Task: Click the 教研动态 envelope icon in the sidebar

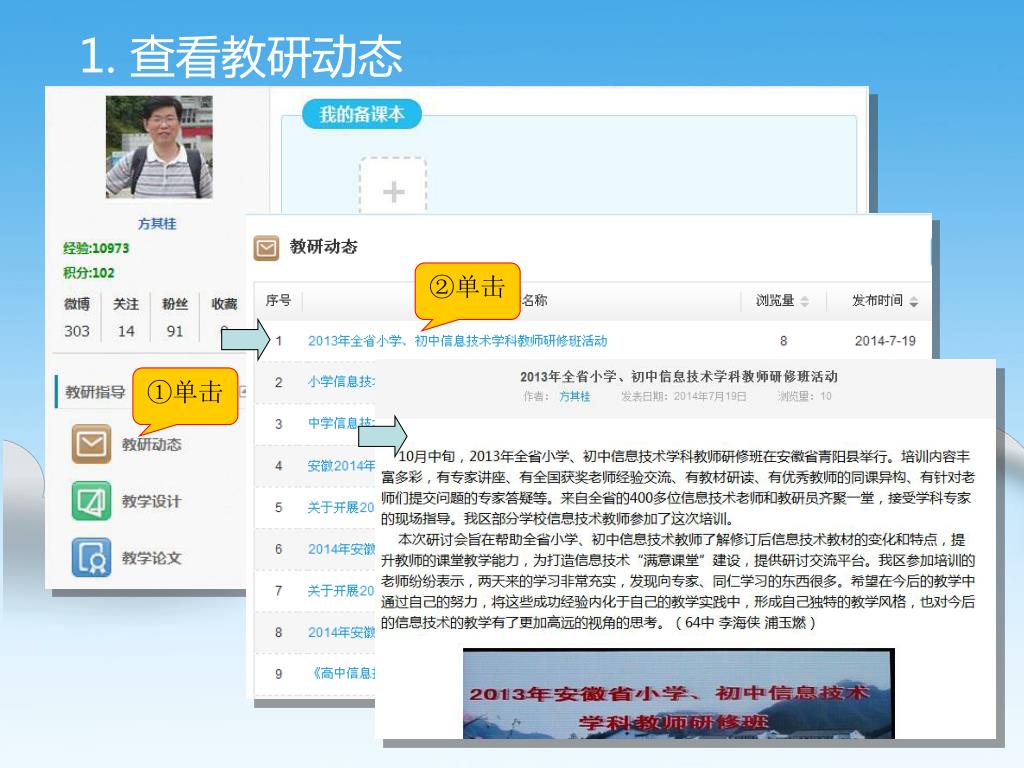Action: (x=91, y=444)
